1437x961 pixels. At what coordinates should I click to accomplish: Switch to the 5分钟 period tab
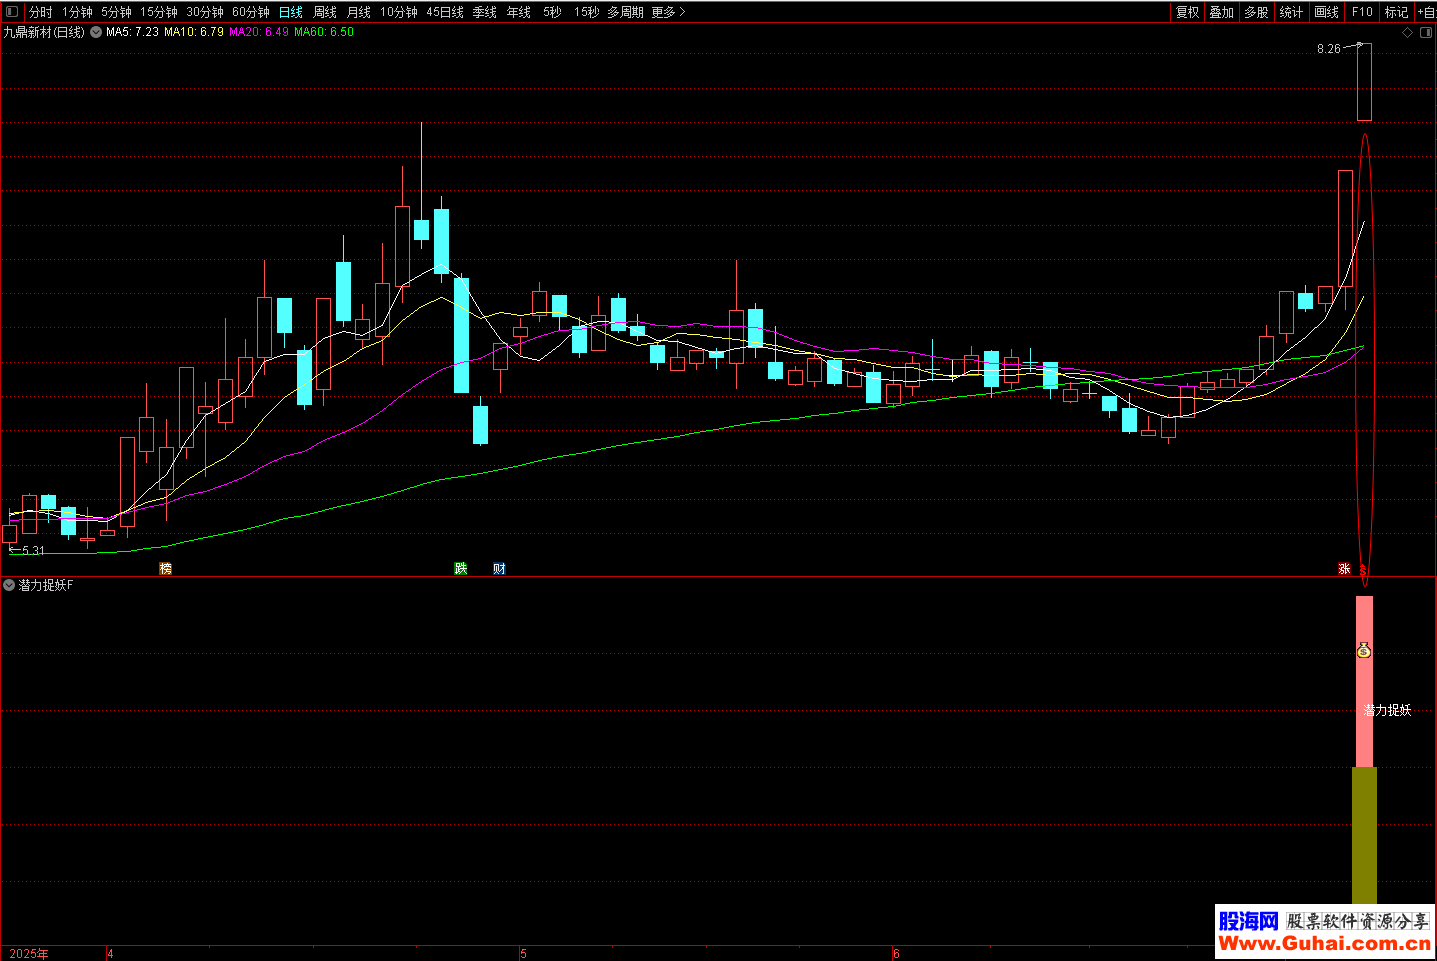pos(116,12)
